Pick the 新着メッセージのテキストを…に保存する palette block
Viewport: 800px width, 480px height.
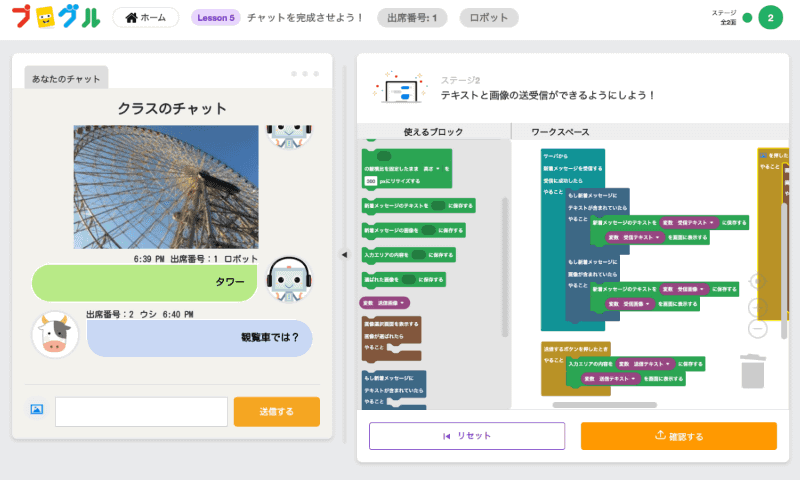pos(418,206)
